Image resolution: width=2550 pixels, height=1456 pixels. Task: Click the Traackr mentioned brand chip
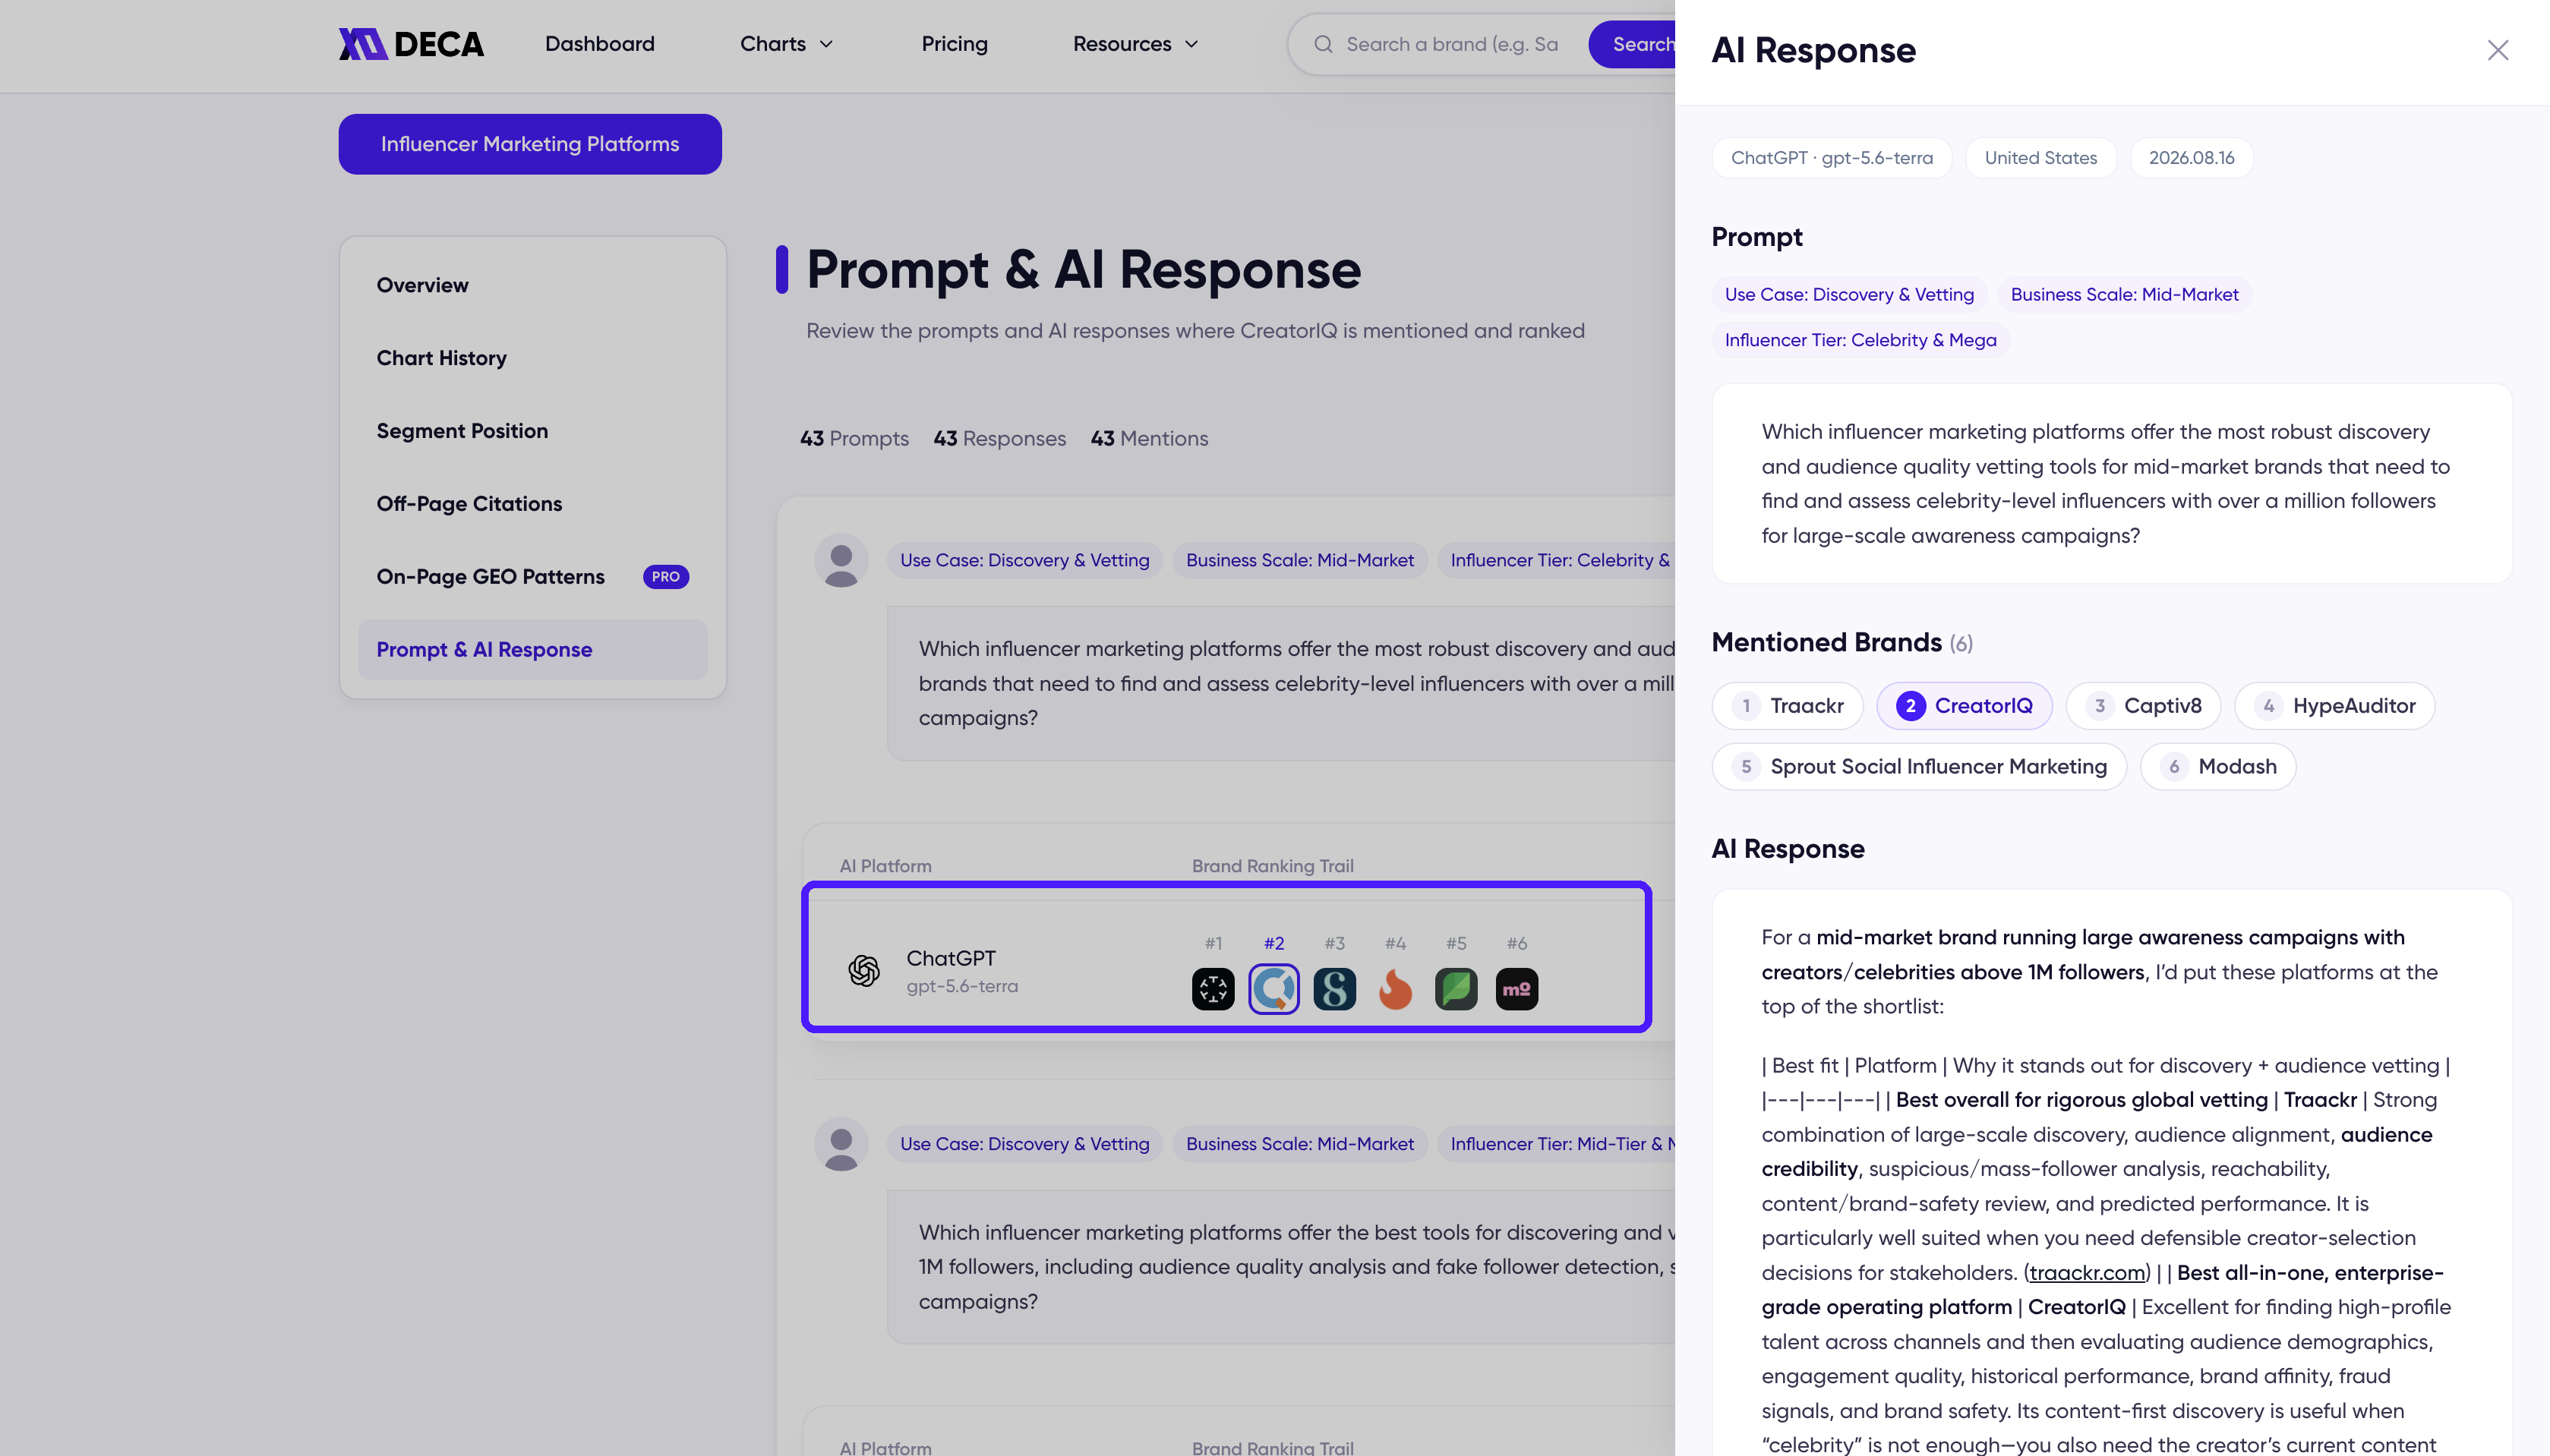pos(1788,706)
